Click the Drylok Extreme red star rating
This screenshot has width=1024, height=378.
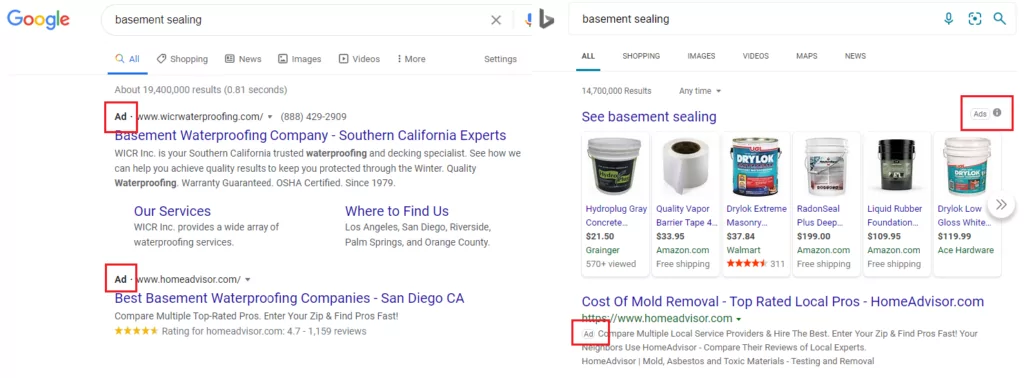coord(746,264)
